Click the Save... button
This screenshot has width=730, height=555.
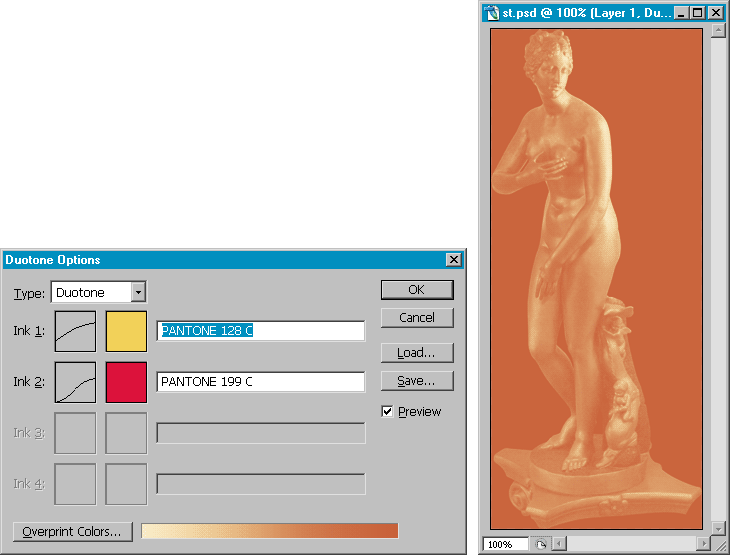[417, 381]
